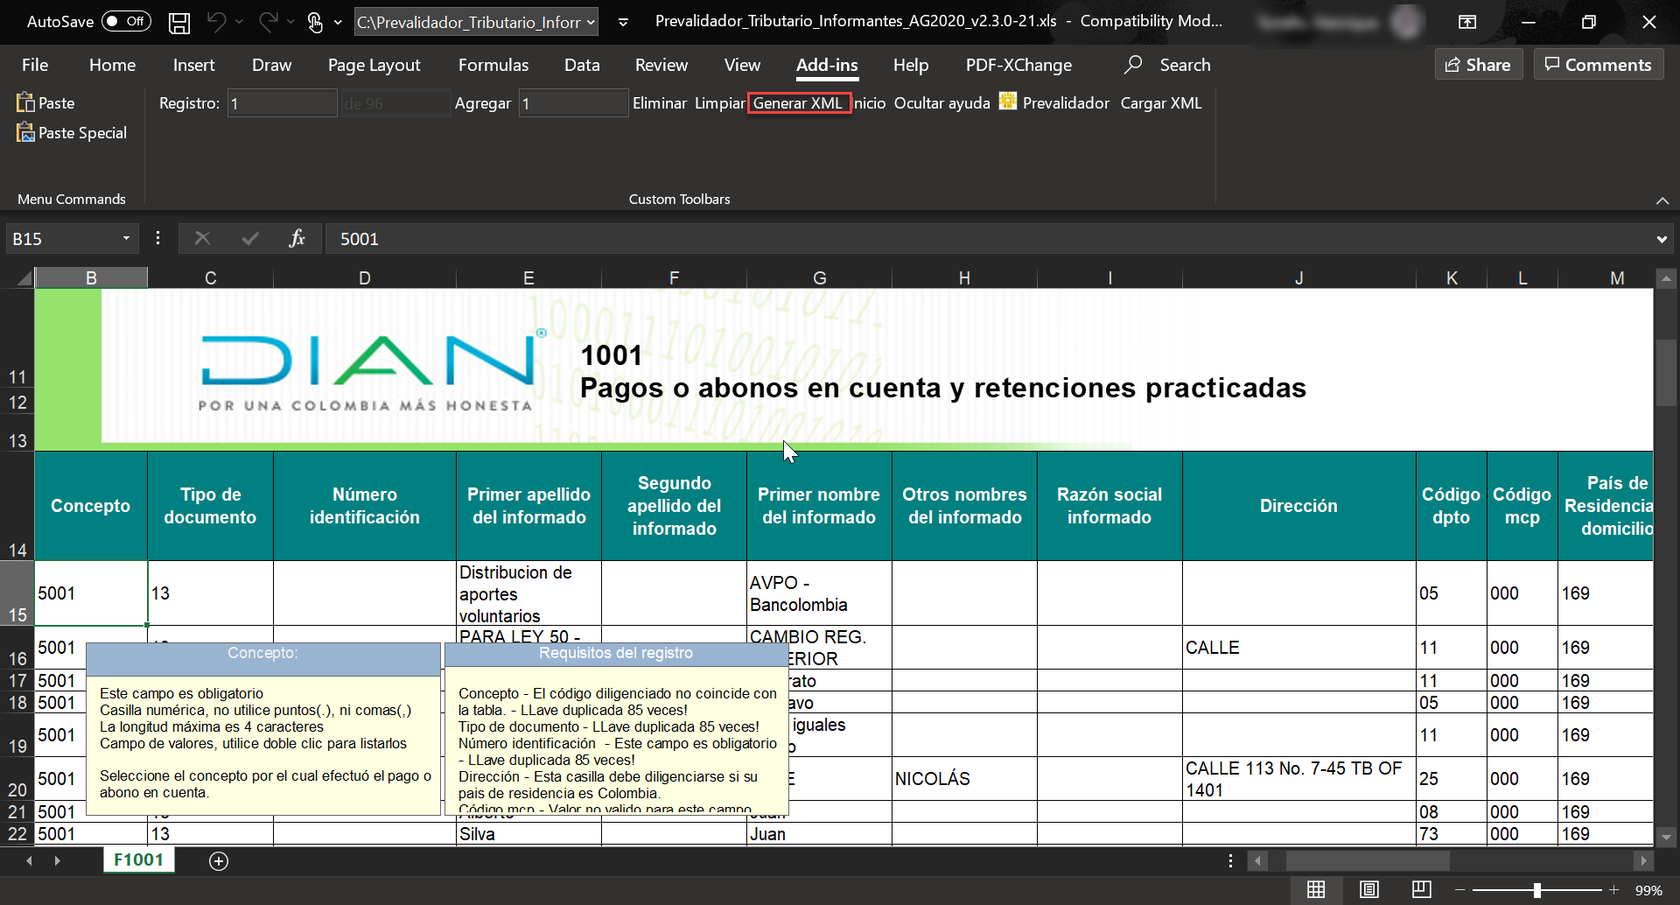Viewport: 1680px width, 905px height.
Task: Click the Ocultar ayuda button
Action: (x=942, y=103)
